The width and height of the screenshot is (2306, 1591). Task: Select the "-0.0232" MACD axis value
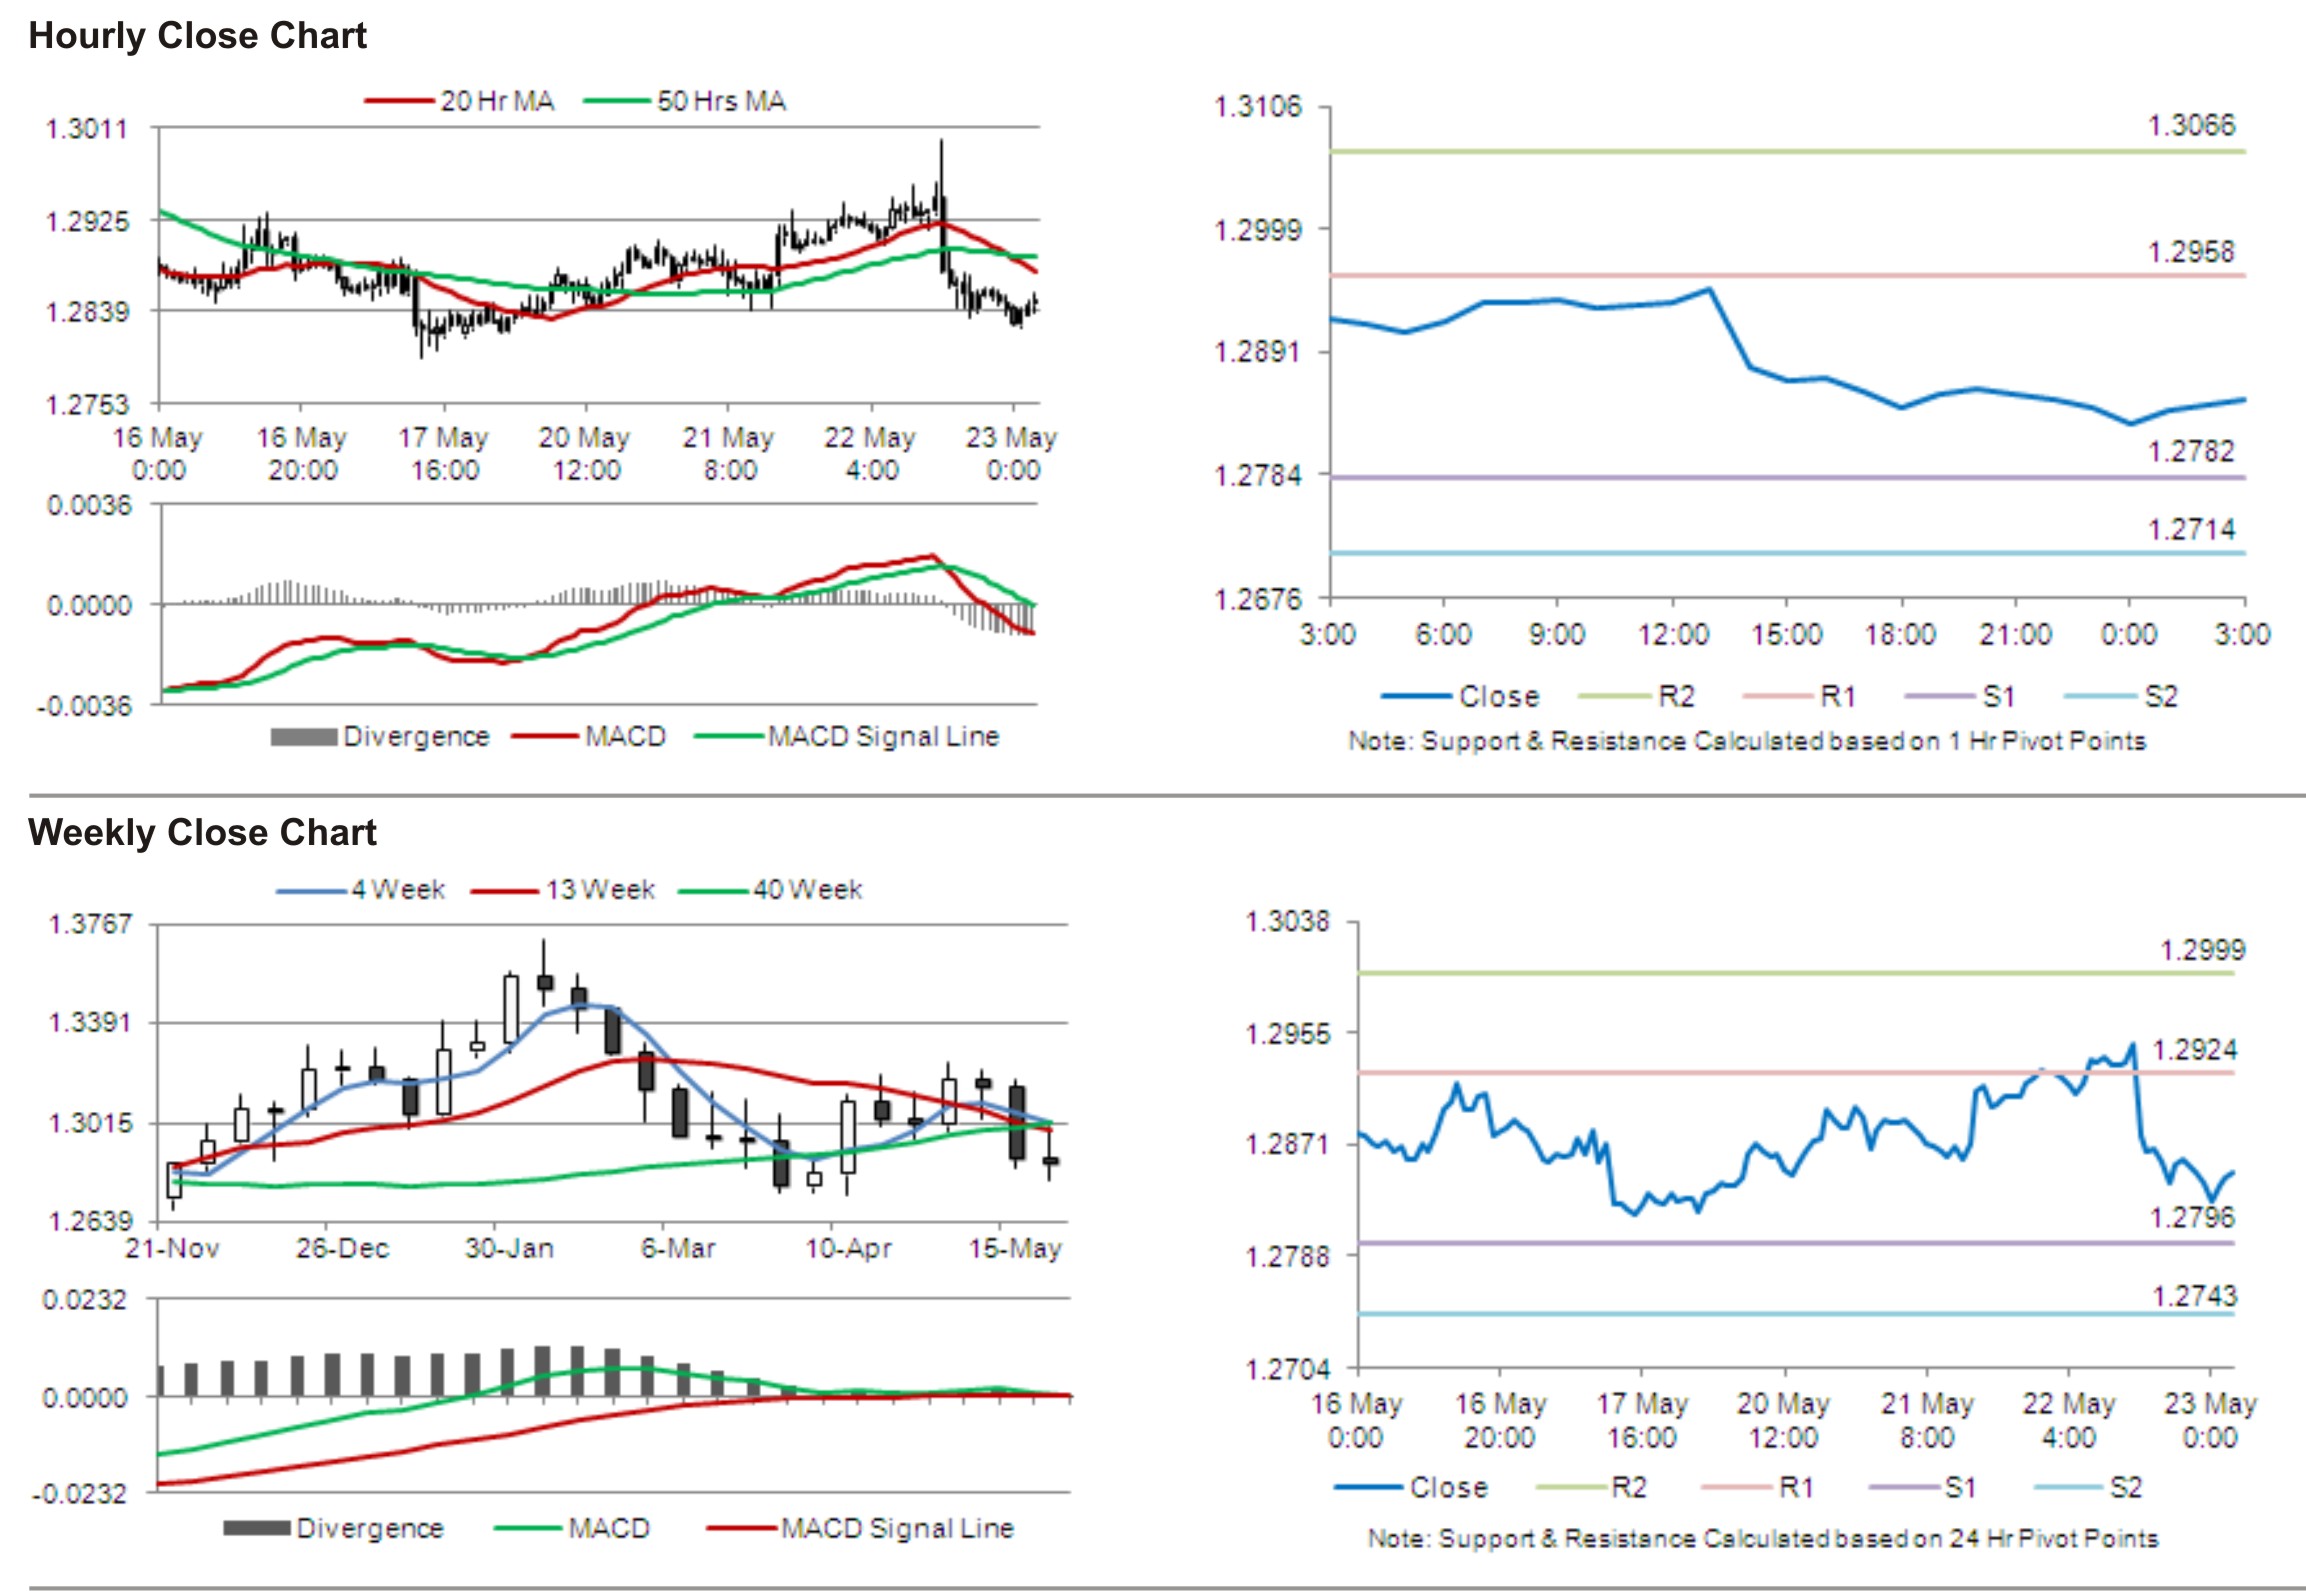coord(79,1494)
